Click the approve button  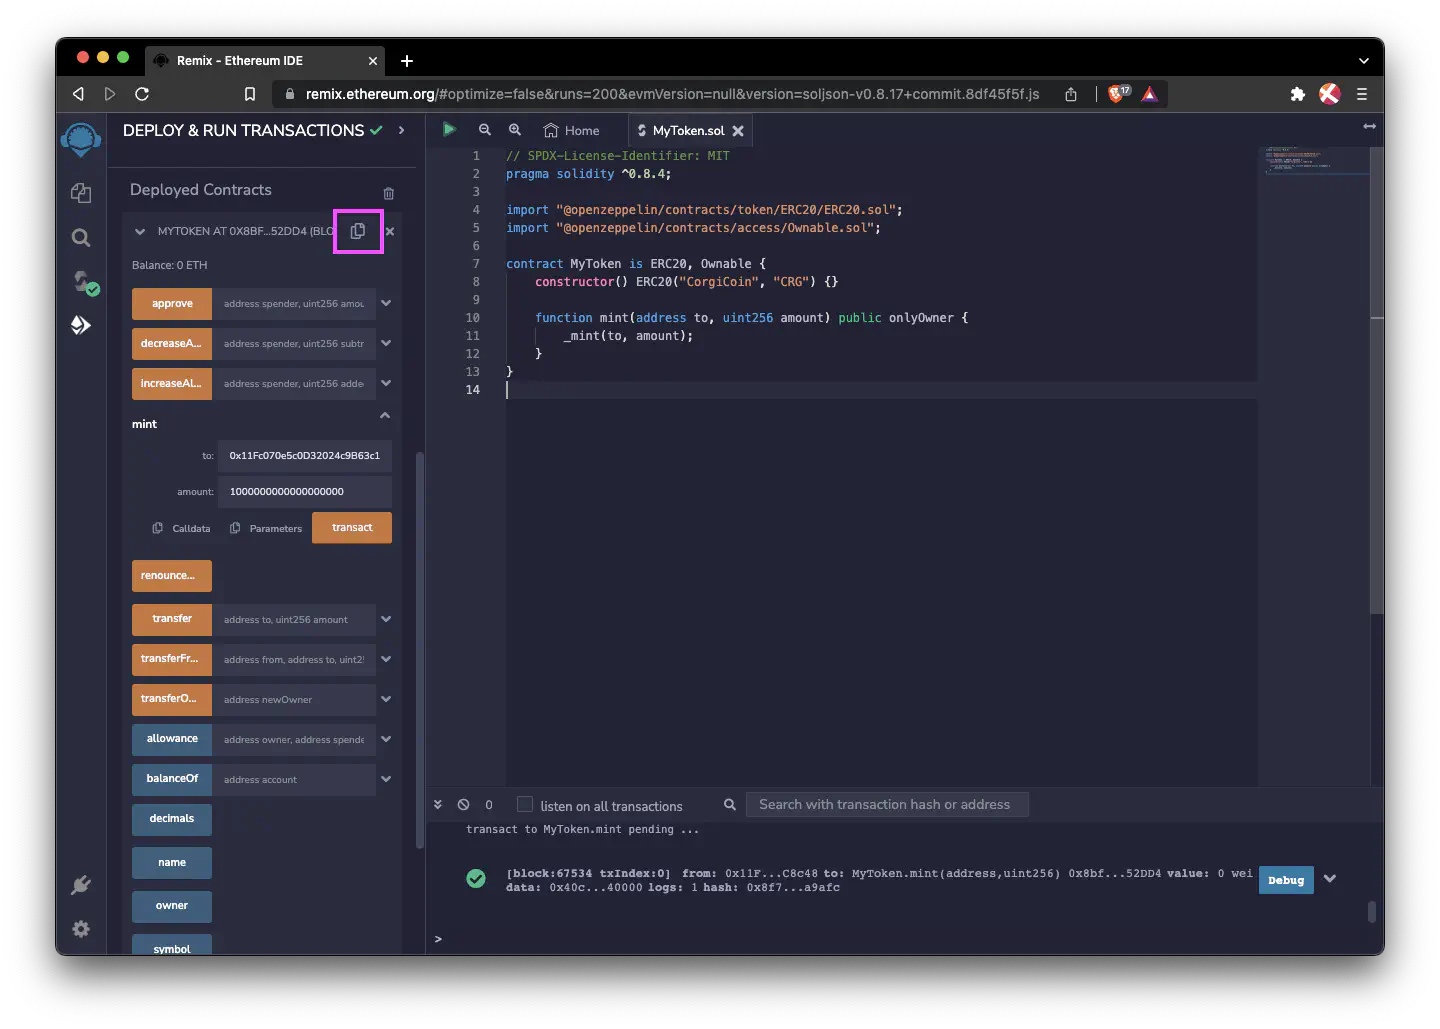(172, 303)
